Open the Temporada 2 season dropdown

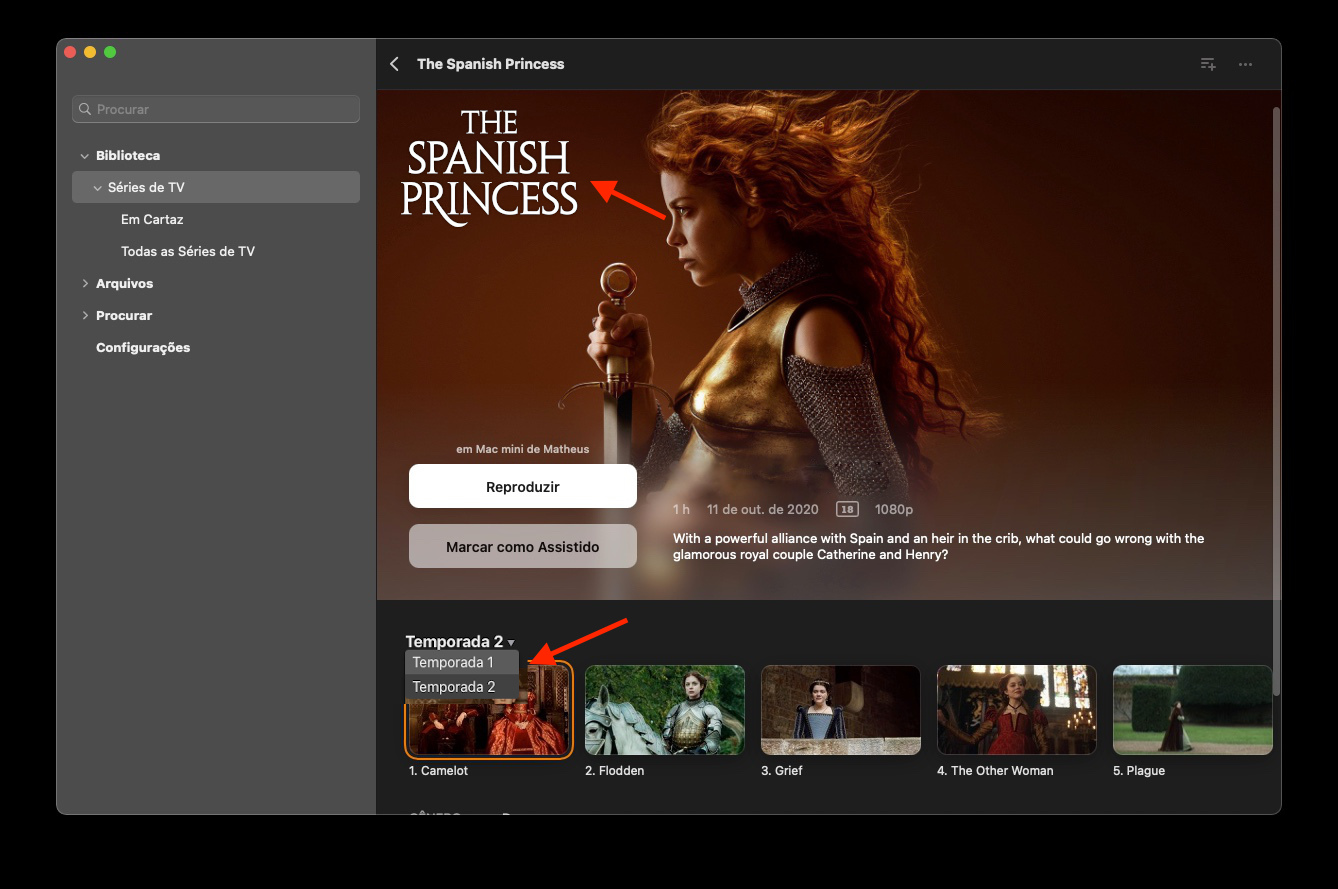460,642
